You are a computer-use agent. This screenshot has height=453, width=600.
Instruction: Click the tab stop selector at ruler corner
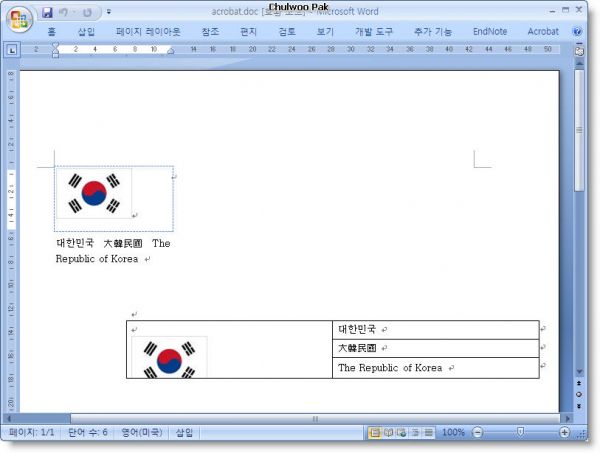coord(12,50)
